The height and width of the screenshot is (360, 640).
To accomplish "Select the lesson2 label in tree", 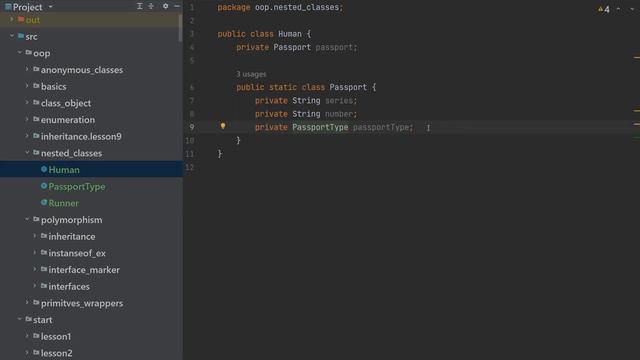I will coord(56,353).
